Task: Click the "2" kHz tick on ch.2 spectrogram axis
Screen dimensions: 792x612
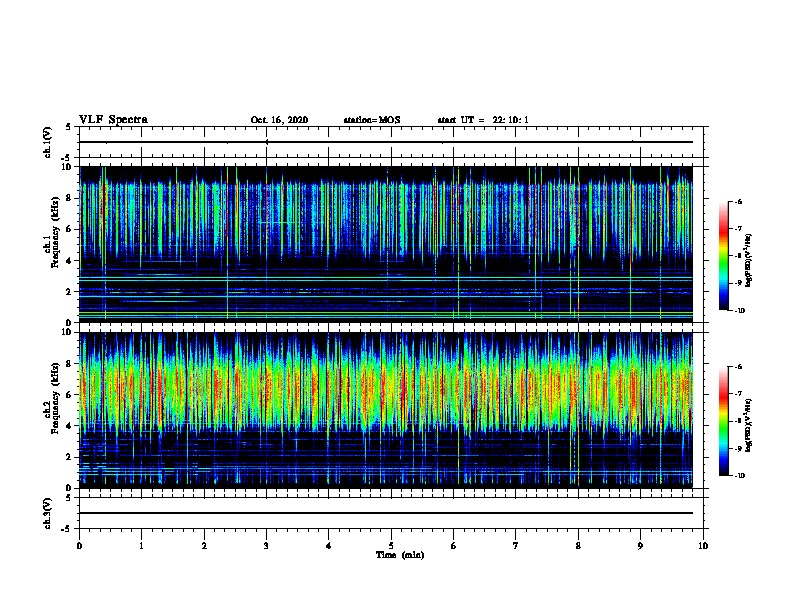Action: (x=70, y=457)
